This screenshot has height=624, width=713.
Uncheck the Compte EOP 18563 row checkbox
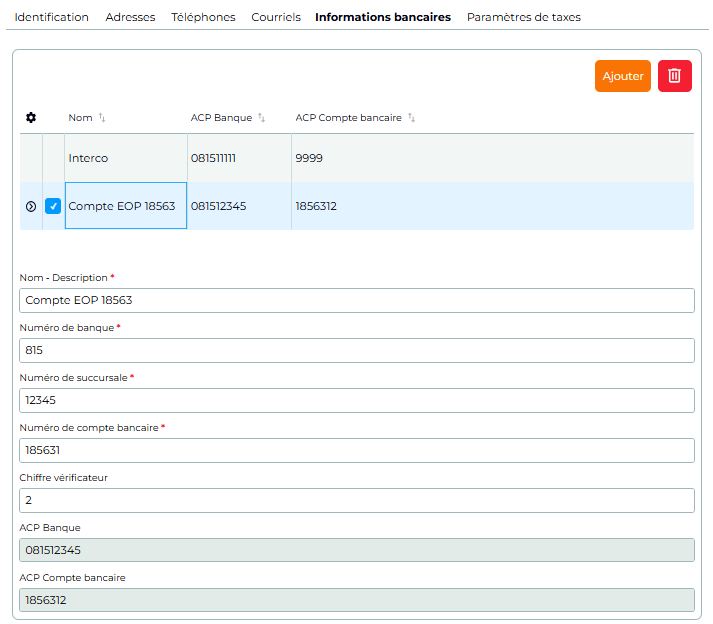click(53, 206)
